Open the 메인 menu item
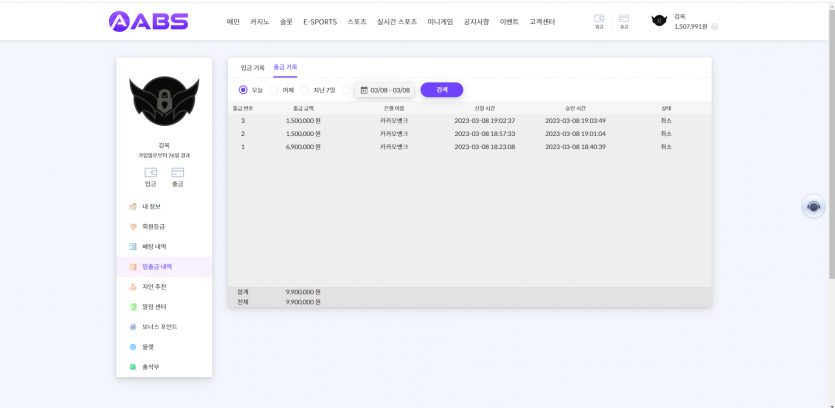This screenshot has width=835, height=408. (x=233, y=22)
